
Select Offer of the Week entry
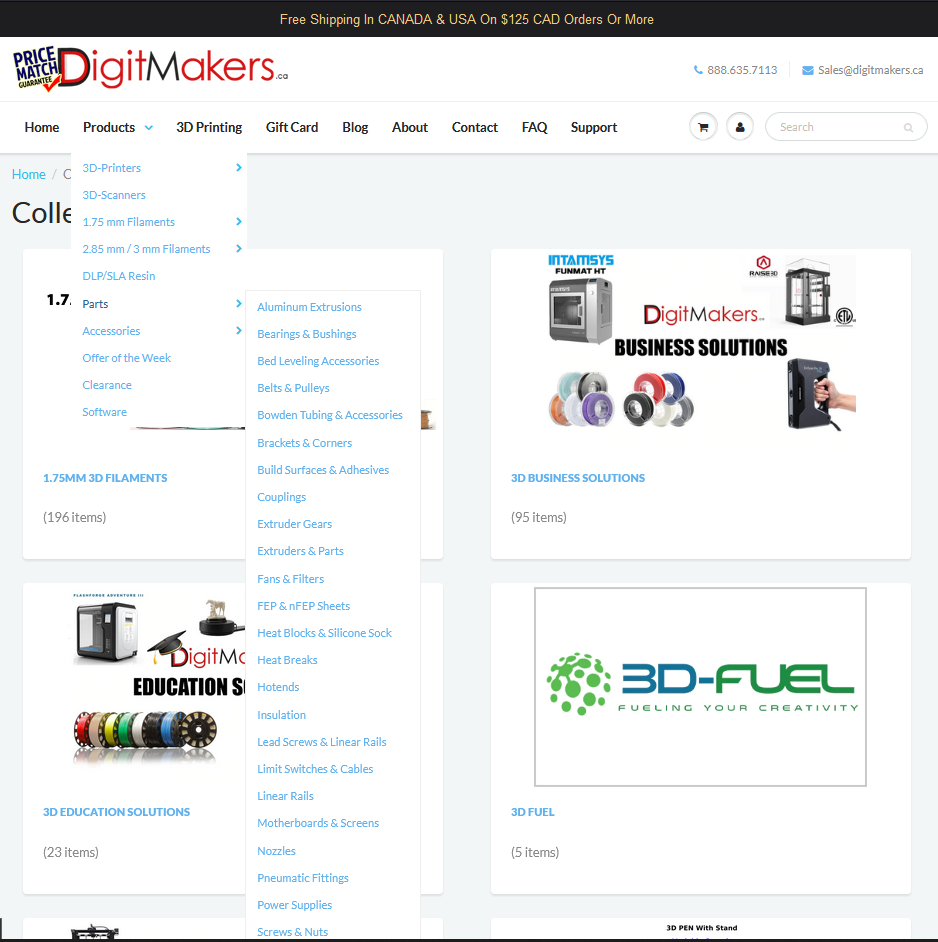127,358
